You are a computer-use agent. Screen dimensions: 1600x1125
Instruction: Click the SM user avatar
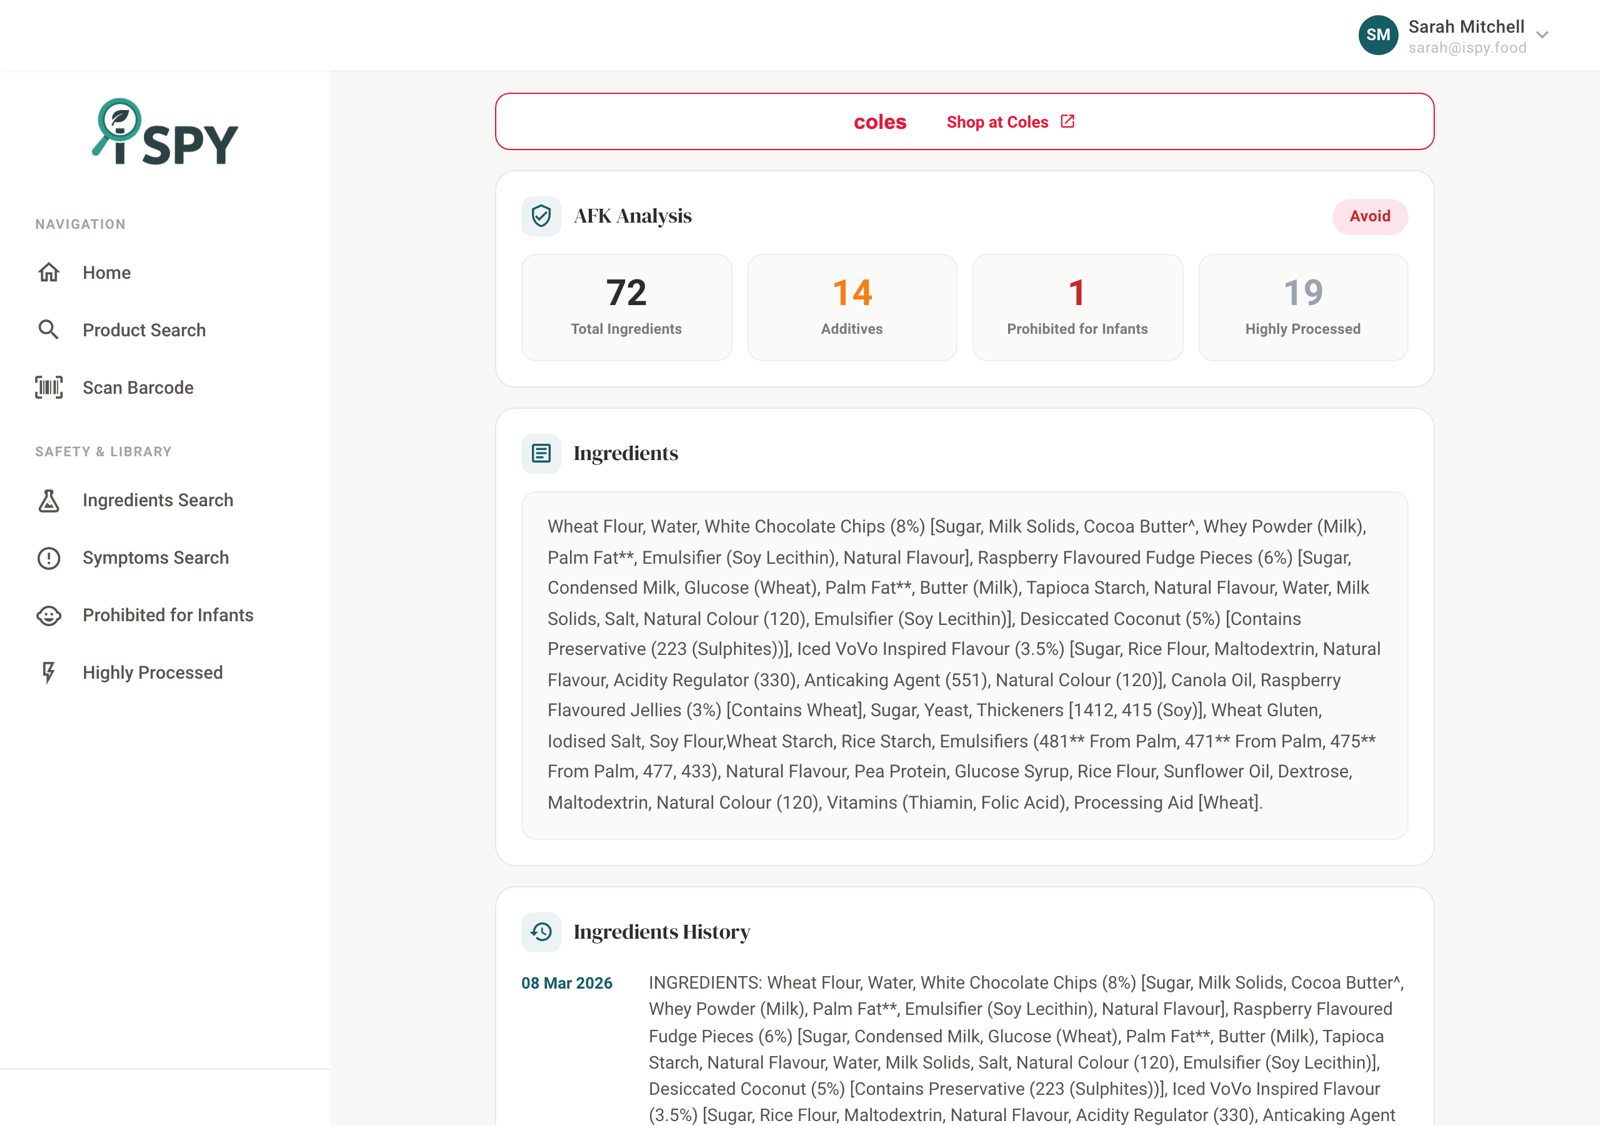coord(1378,35)
